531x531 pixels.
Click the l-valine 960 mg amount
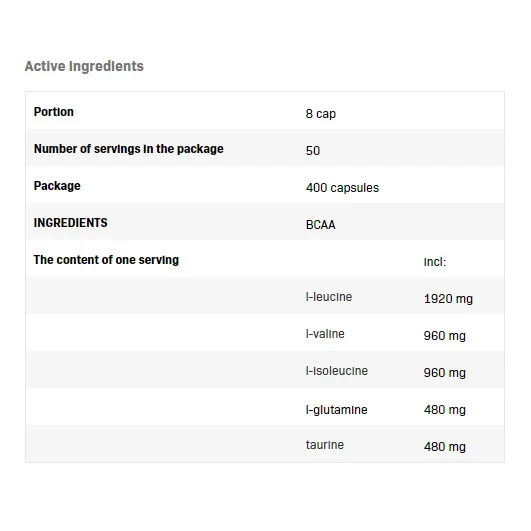[445, 336]
